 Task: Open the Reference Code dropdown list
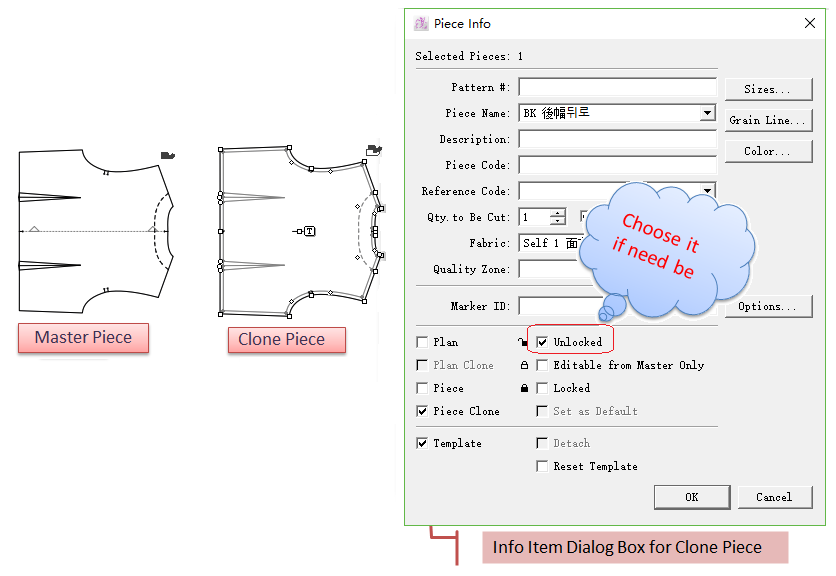tap(708, 191)
